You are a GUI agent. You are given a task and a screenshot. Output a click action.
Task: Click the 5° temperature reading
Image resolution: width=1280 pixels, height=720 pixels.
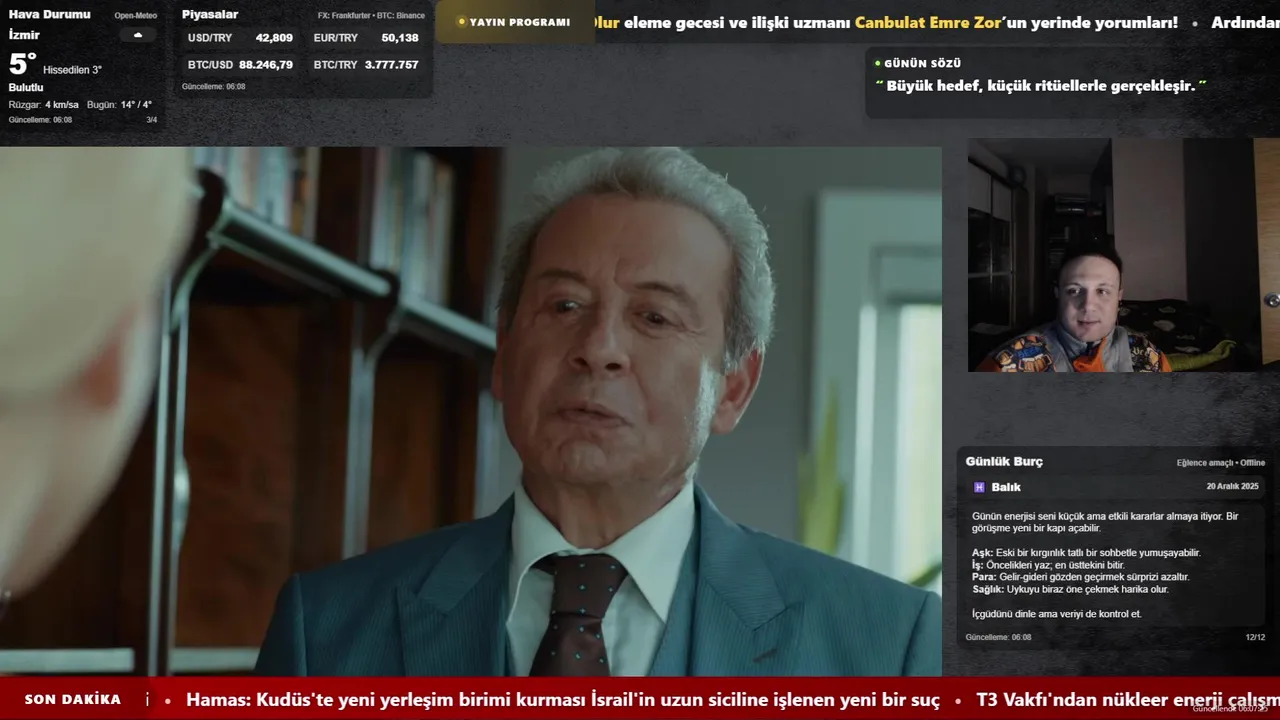point(22,65)
